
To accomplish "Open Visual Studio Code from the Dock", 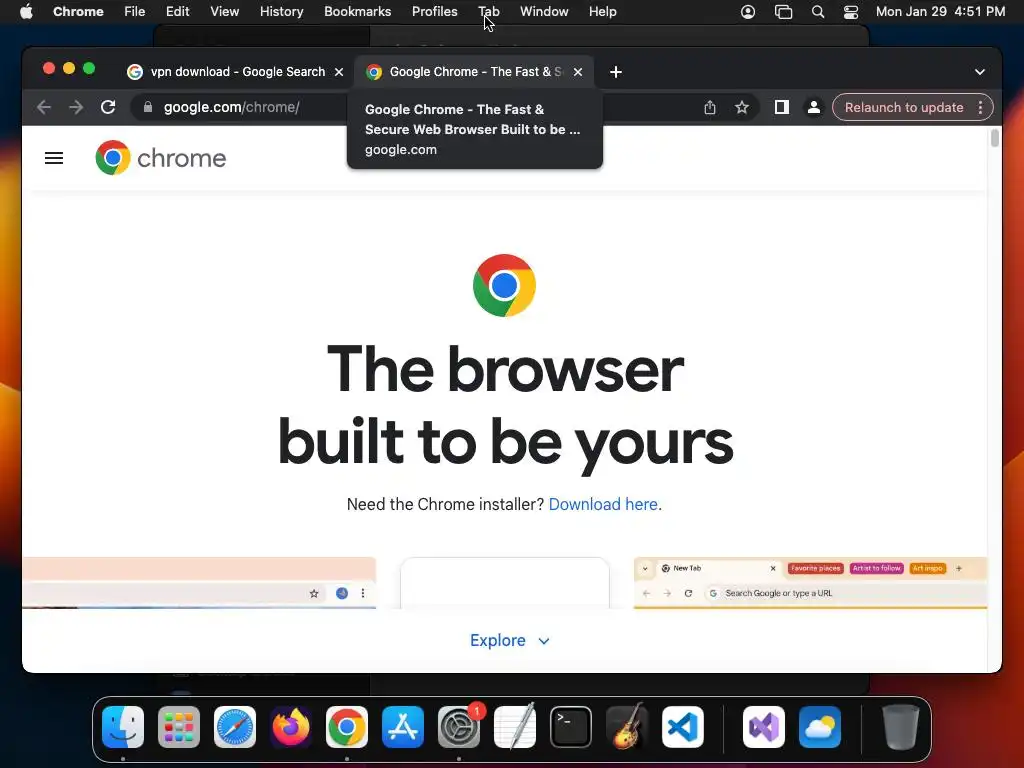I will (x=683, y=727).
